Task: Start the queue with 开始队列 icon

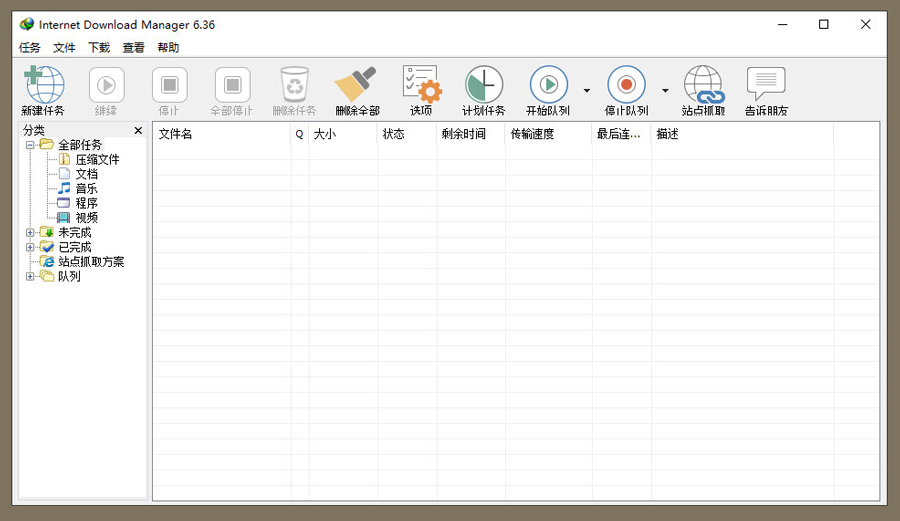Action: (548, 86)
